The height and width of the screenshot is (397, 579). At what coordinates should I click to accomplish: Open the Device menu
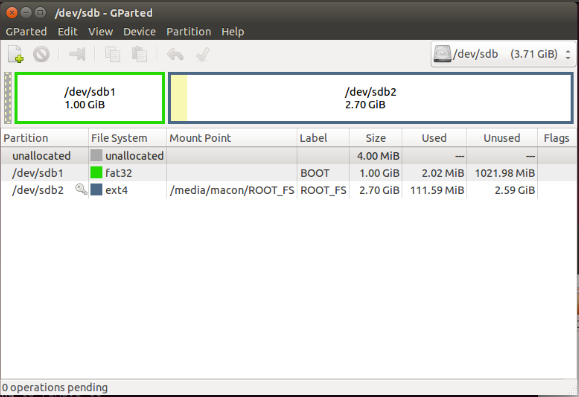click(139, 32)
